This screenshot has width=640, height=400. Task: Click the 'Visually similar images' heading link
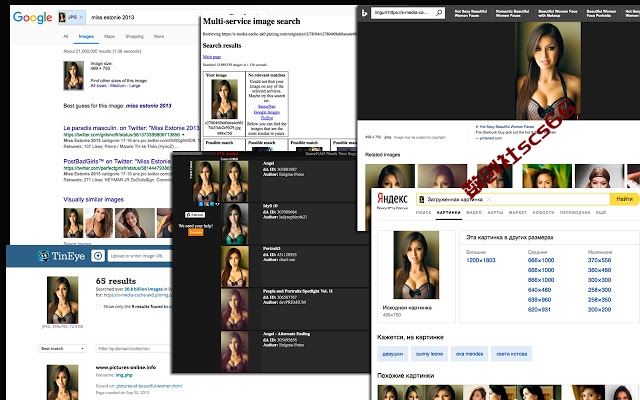pyautogui.click(x=93, y=199)
